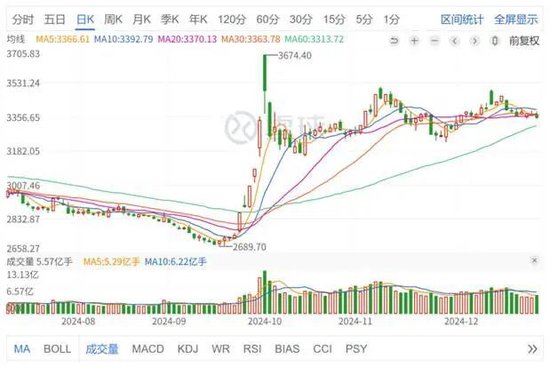Switch to the 周K weekly tab
The height and width of the screenshot is (367, 550).
click(113, 19)
